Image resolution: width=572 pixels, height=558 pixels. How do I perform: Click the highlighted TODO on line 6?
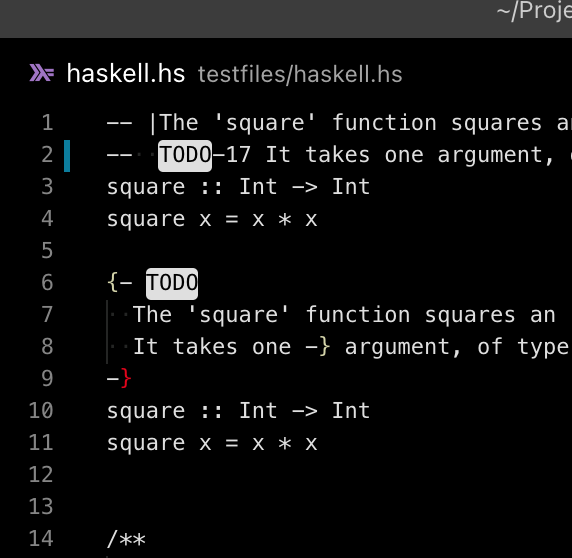point(172,283)
